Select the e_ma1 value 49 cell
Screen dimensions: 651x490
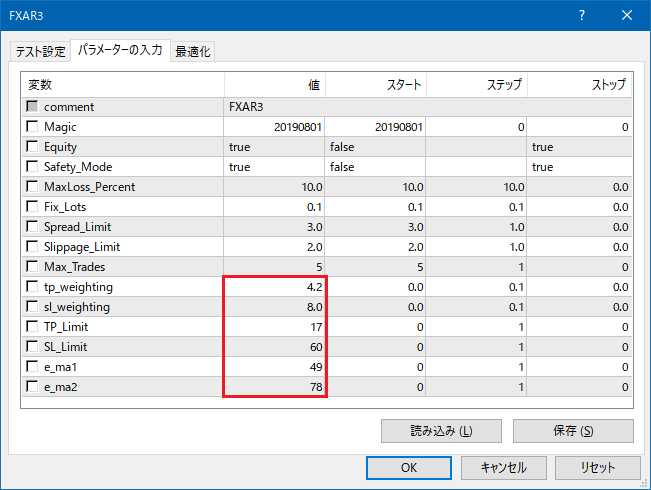[274, 367]
